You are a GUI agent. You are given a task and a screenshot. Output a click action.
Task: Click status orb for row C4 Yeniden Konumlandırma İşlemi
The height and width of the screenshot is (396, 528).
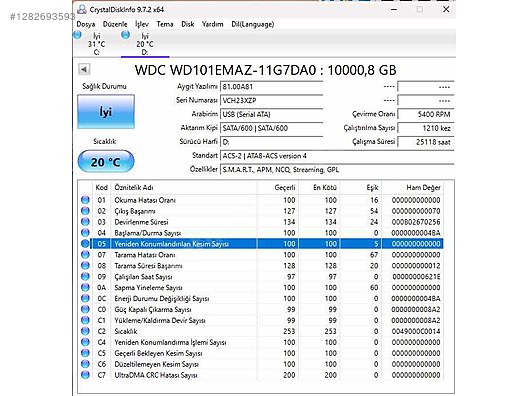(x=86, y=342)
